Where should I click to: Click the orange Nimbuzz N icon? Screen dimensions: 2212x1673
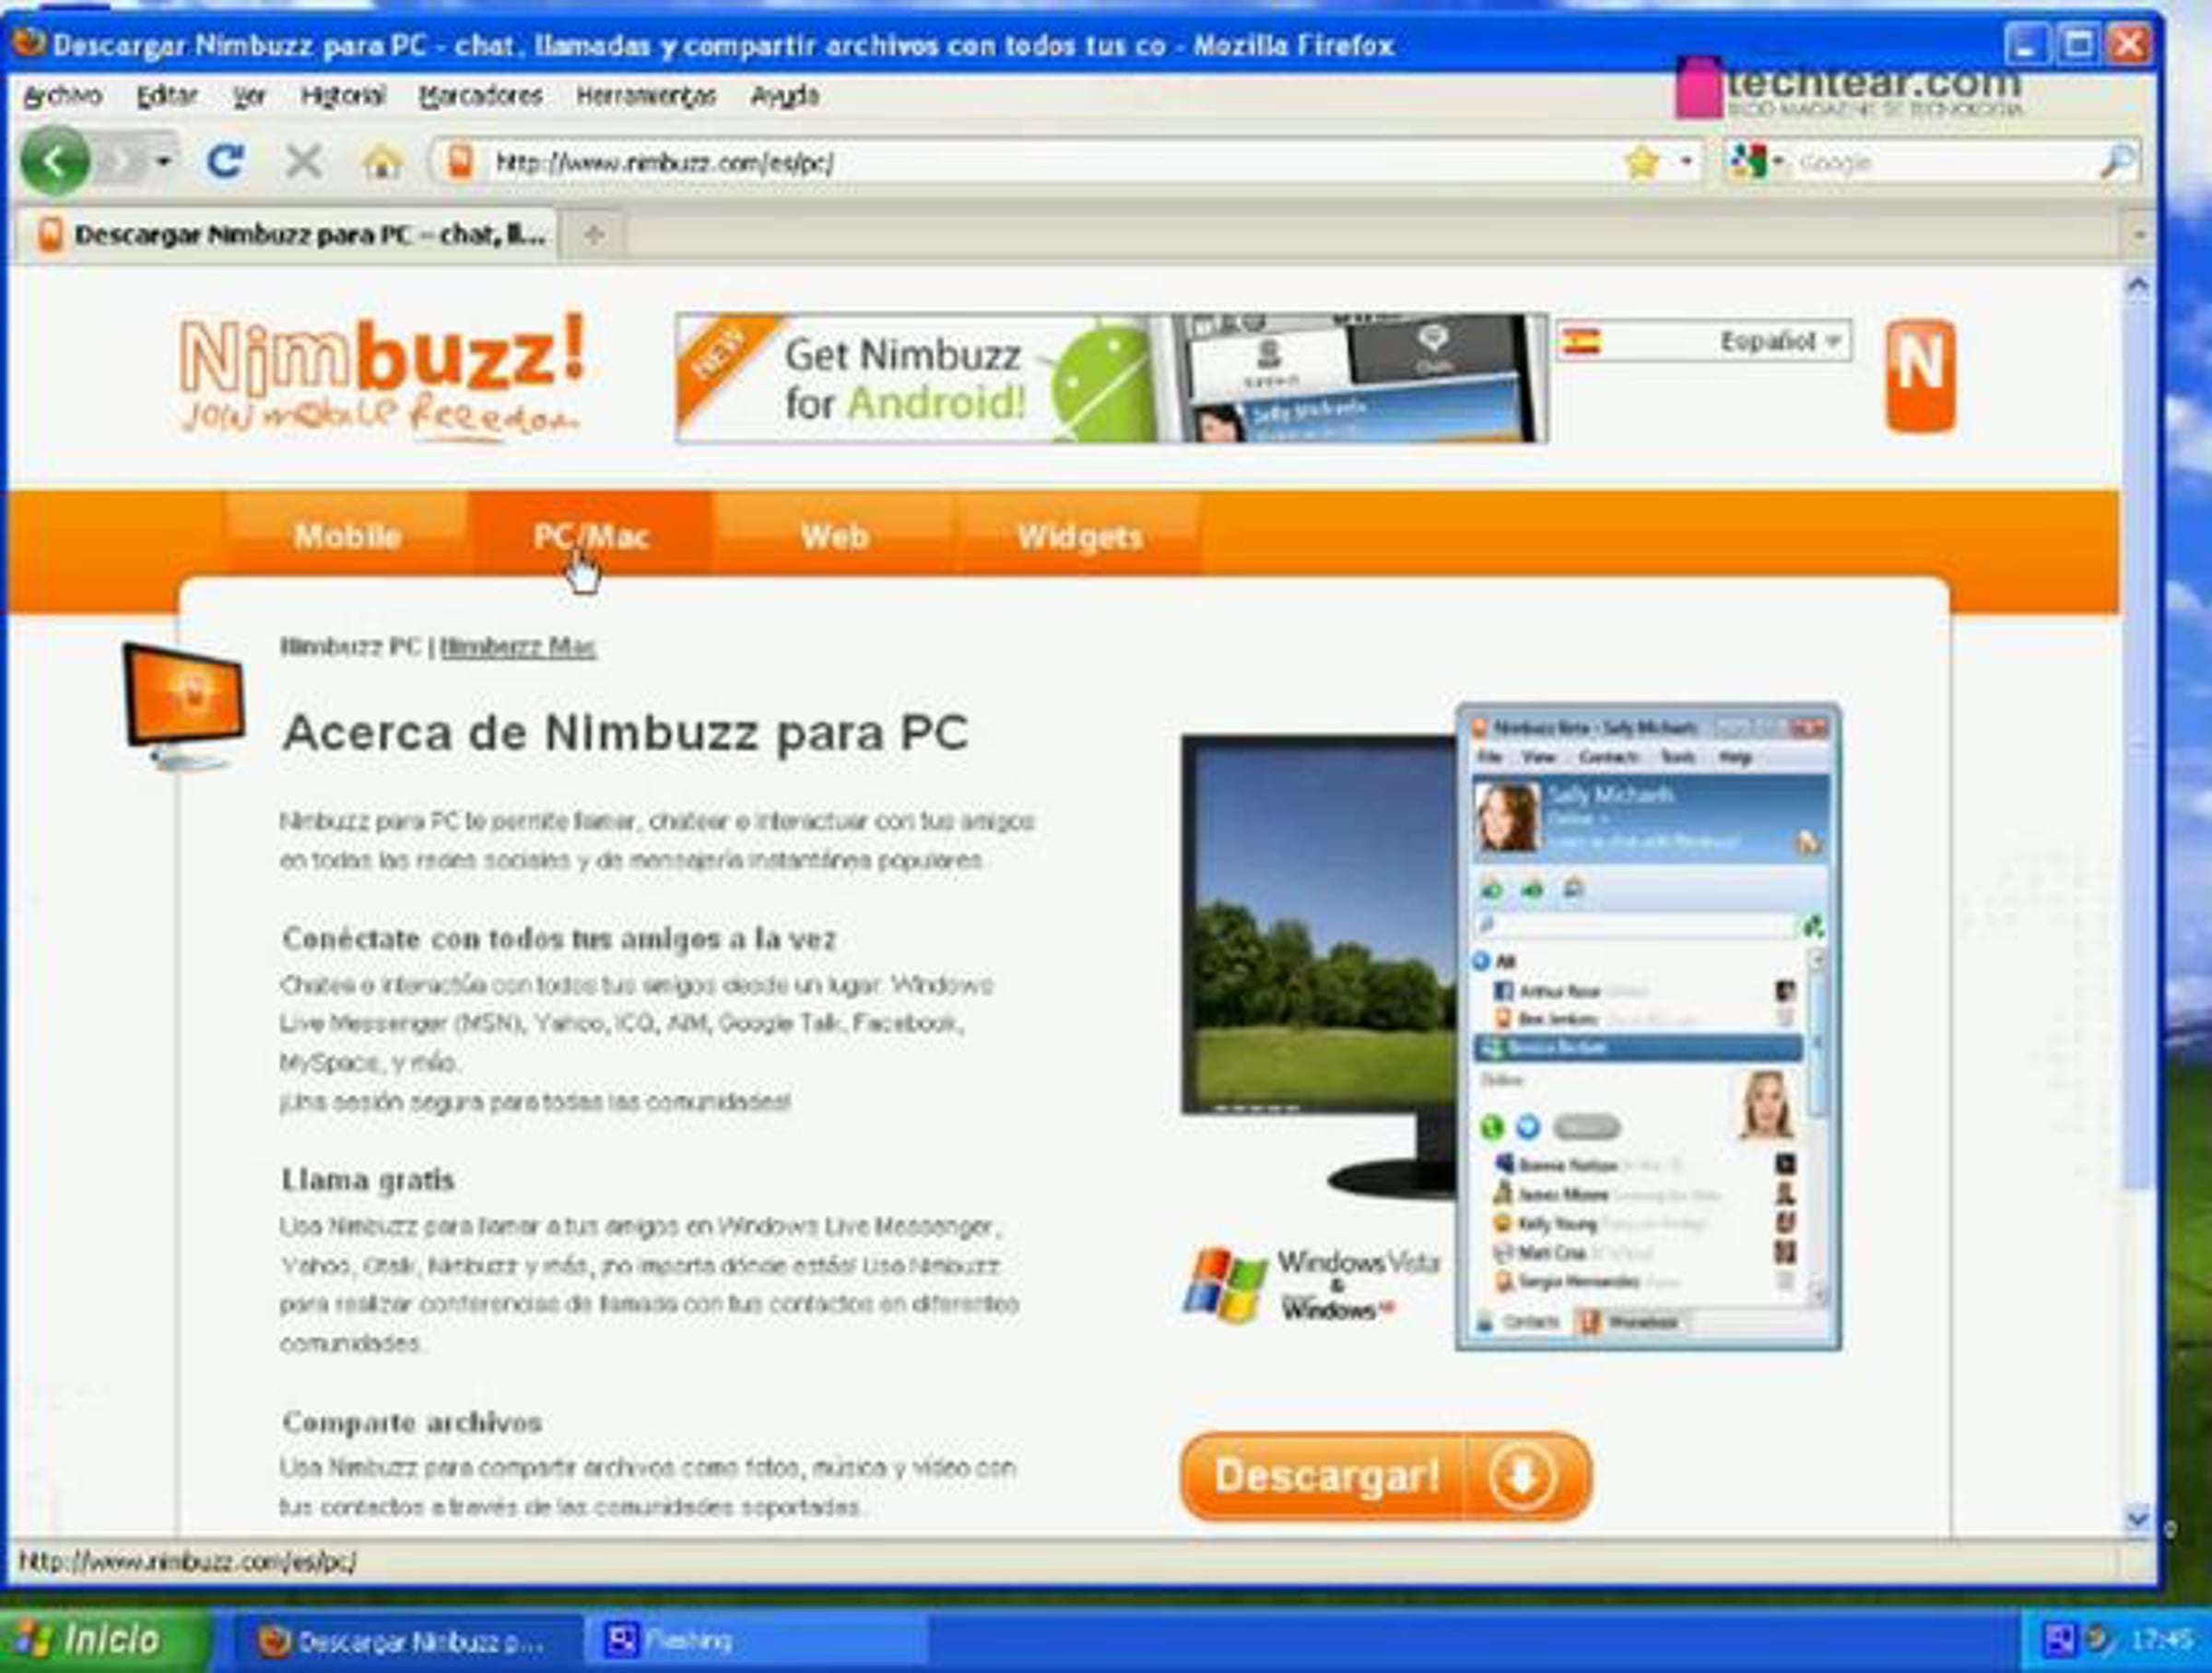tap(1920, 376)
